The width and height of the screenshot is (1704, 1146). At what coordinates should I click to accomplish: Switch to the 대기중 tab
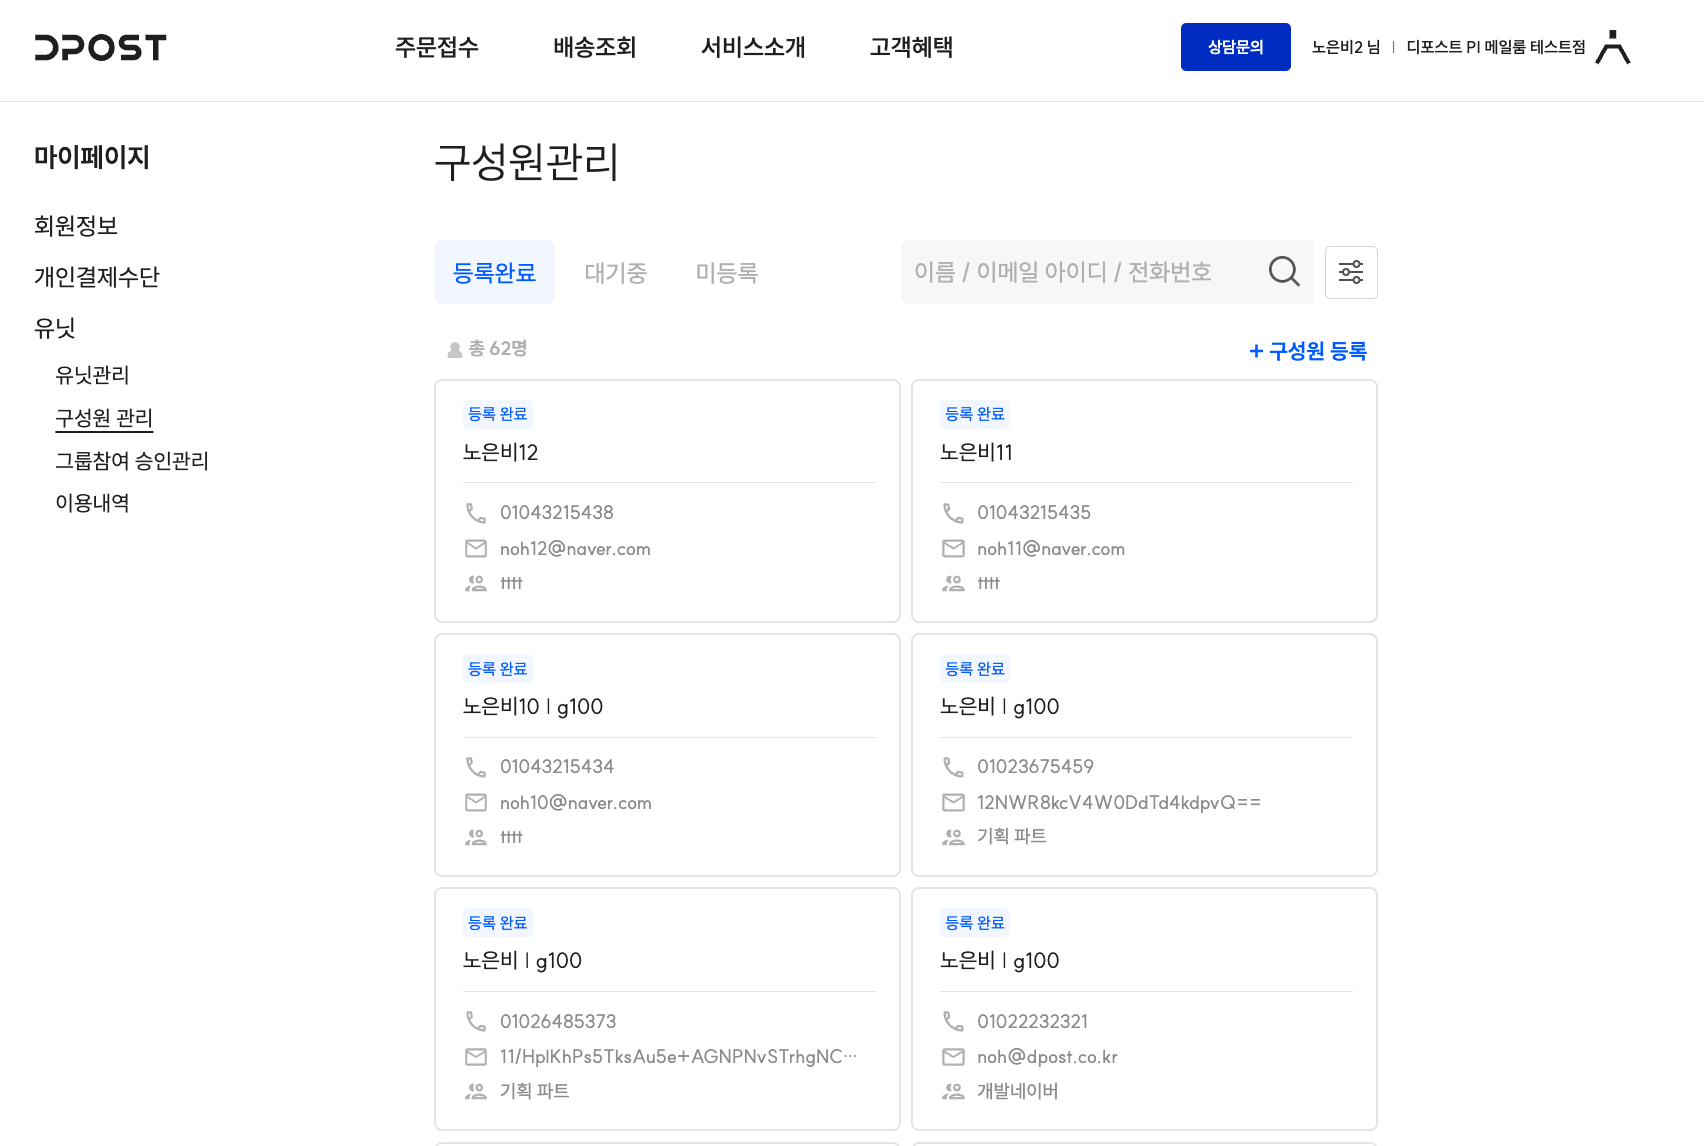[x=615, y=272]
